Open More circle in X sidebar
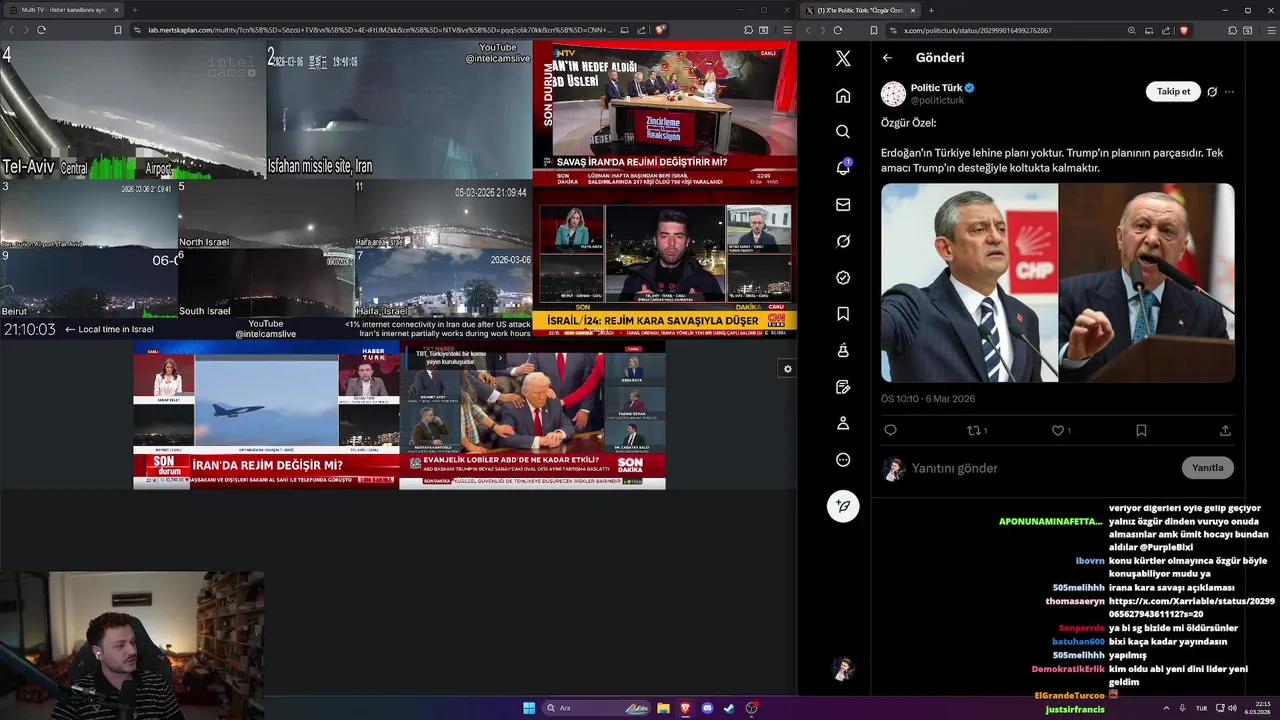 tap(843, 460)
